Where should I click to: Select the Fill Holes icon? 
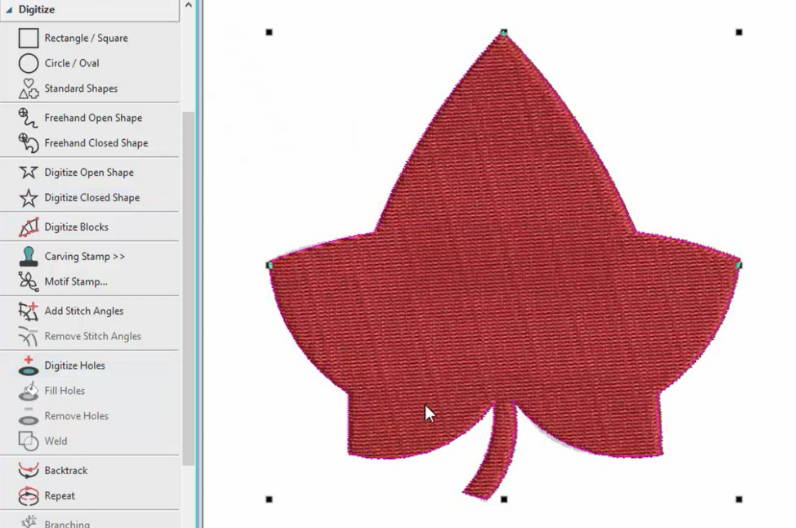(x=28, y=391)
